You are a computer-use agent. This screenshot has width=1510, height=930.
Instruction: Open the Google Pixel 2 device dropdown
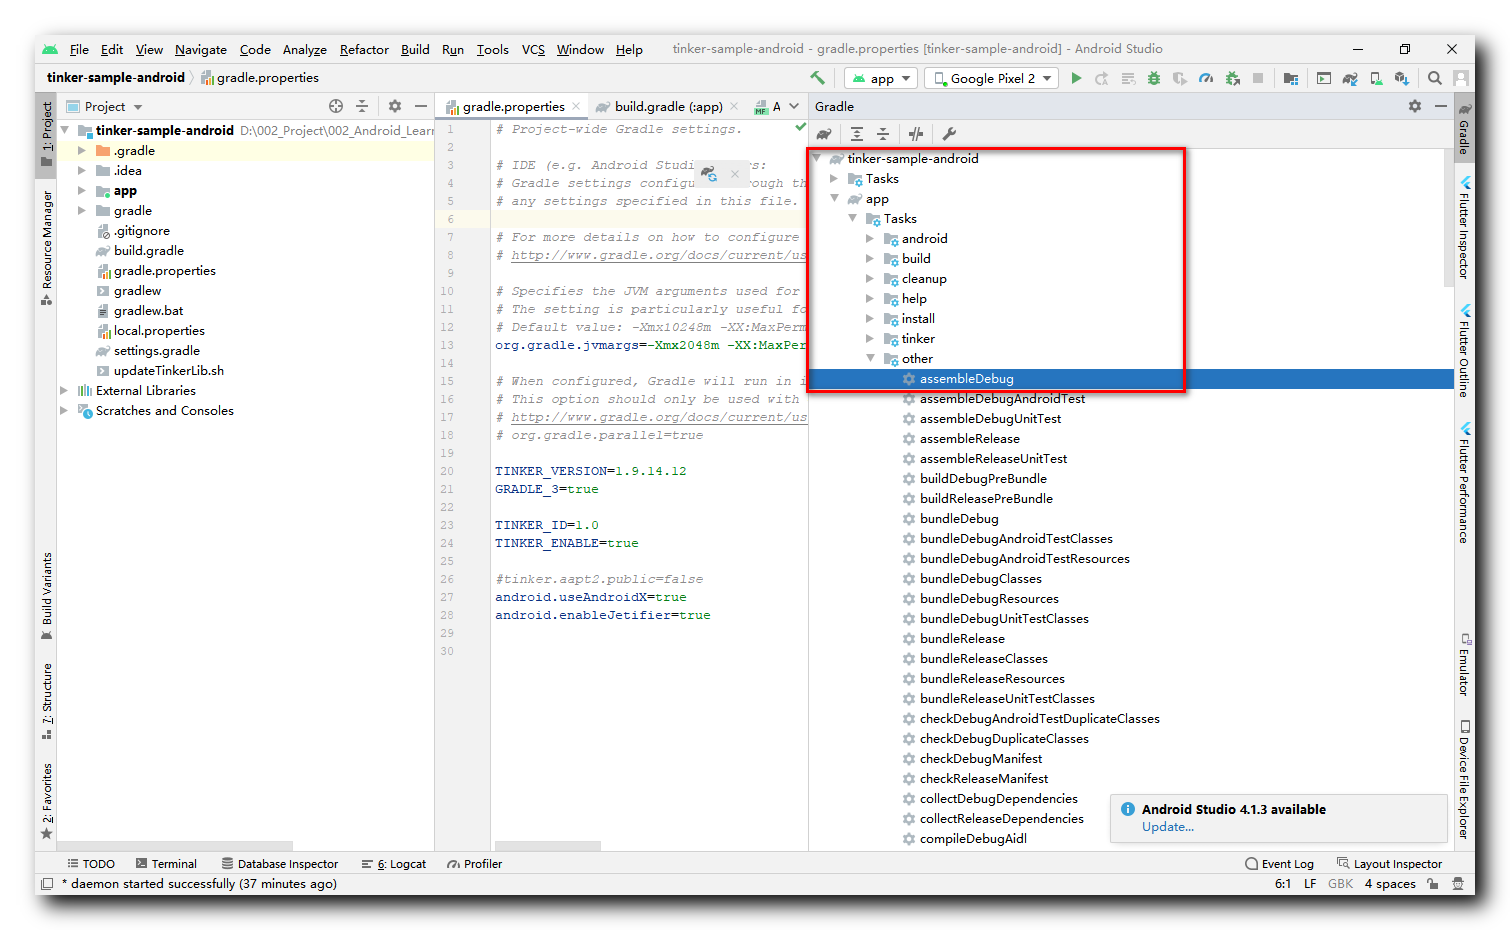click(990, 78)
